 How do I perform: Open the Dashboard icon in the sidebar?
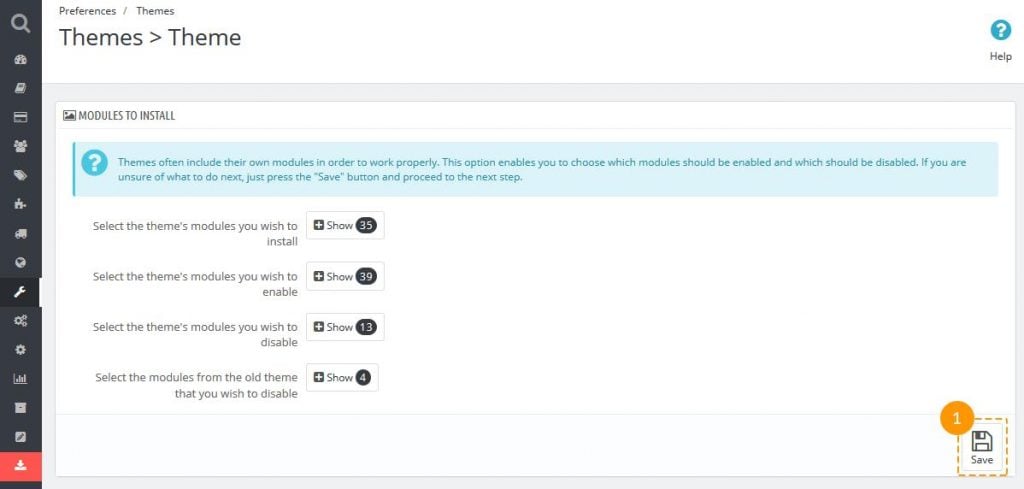coord(20,59)
